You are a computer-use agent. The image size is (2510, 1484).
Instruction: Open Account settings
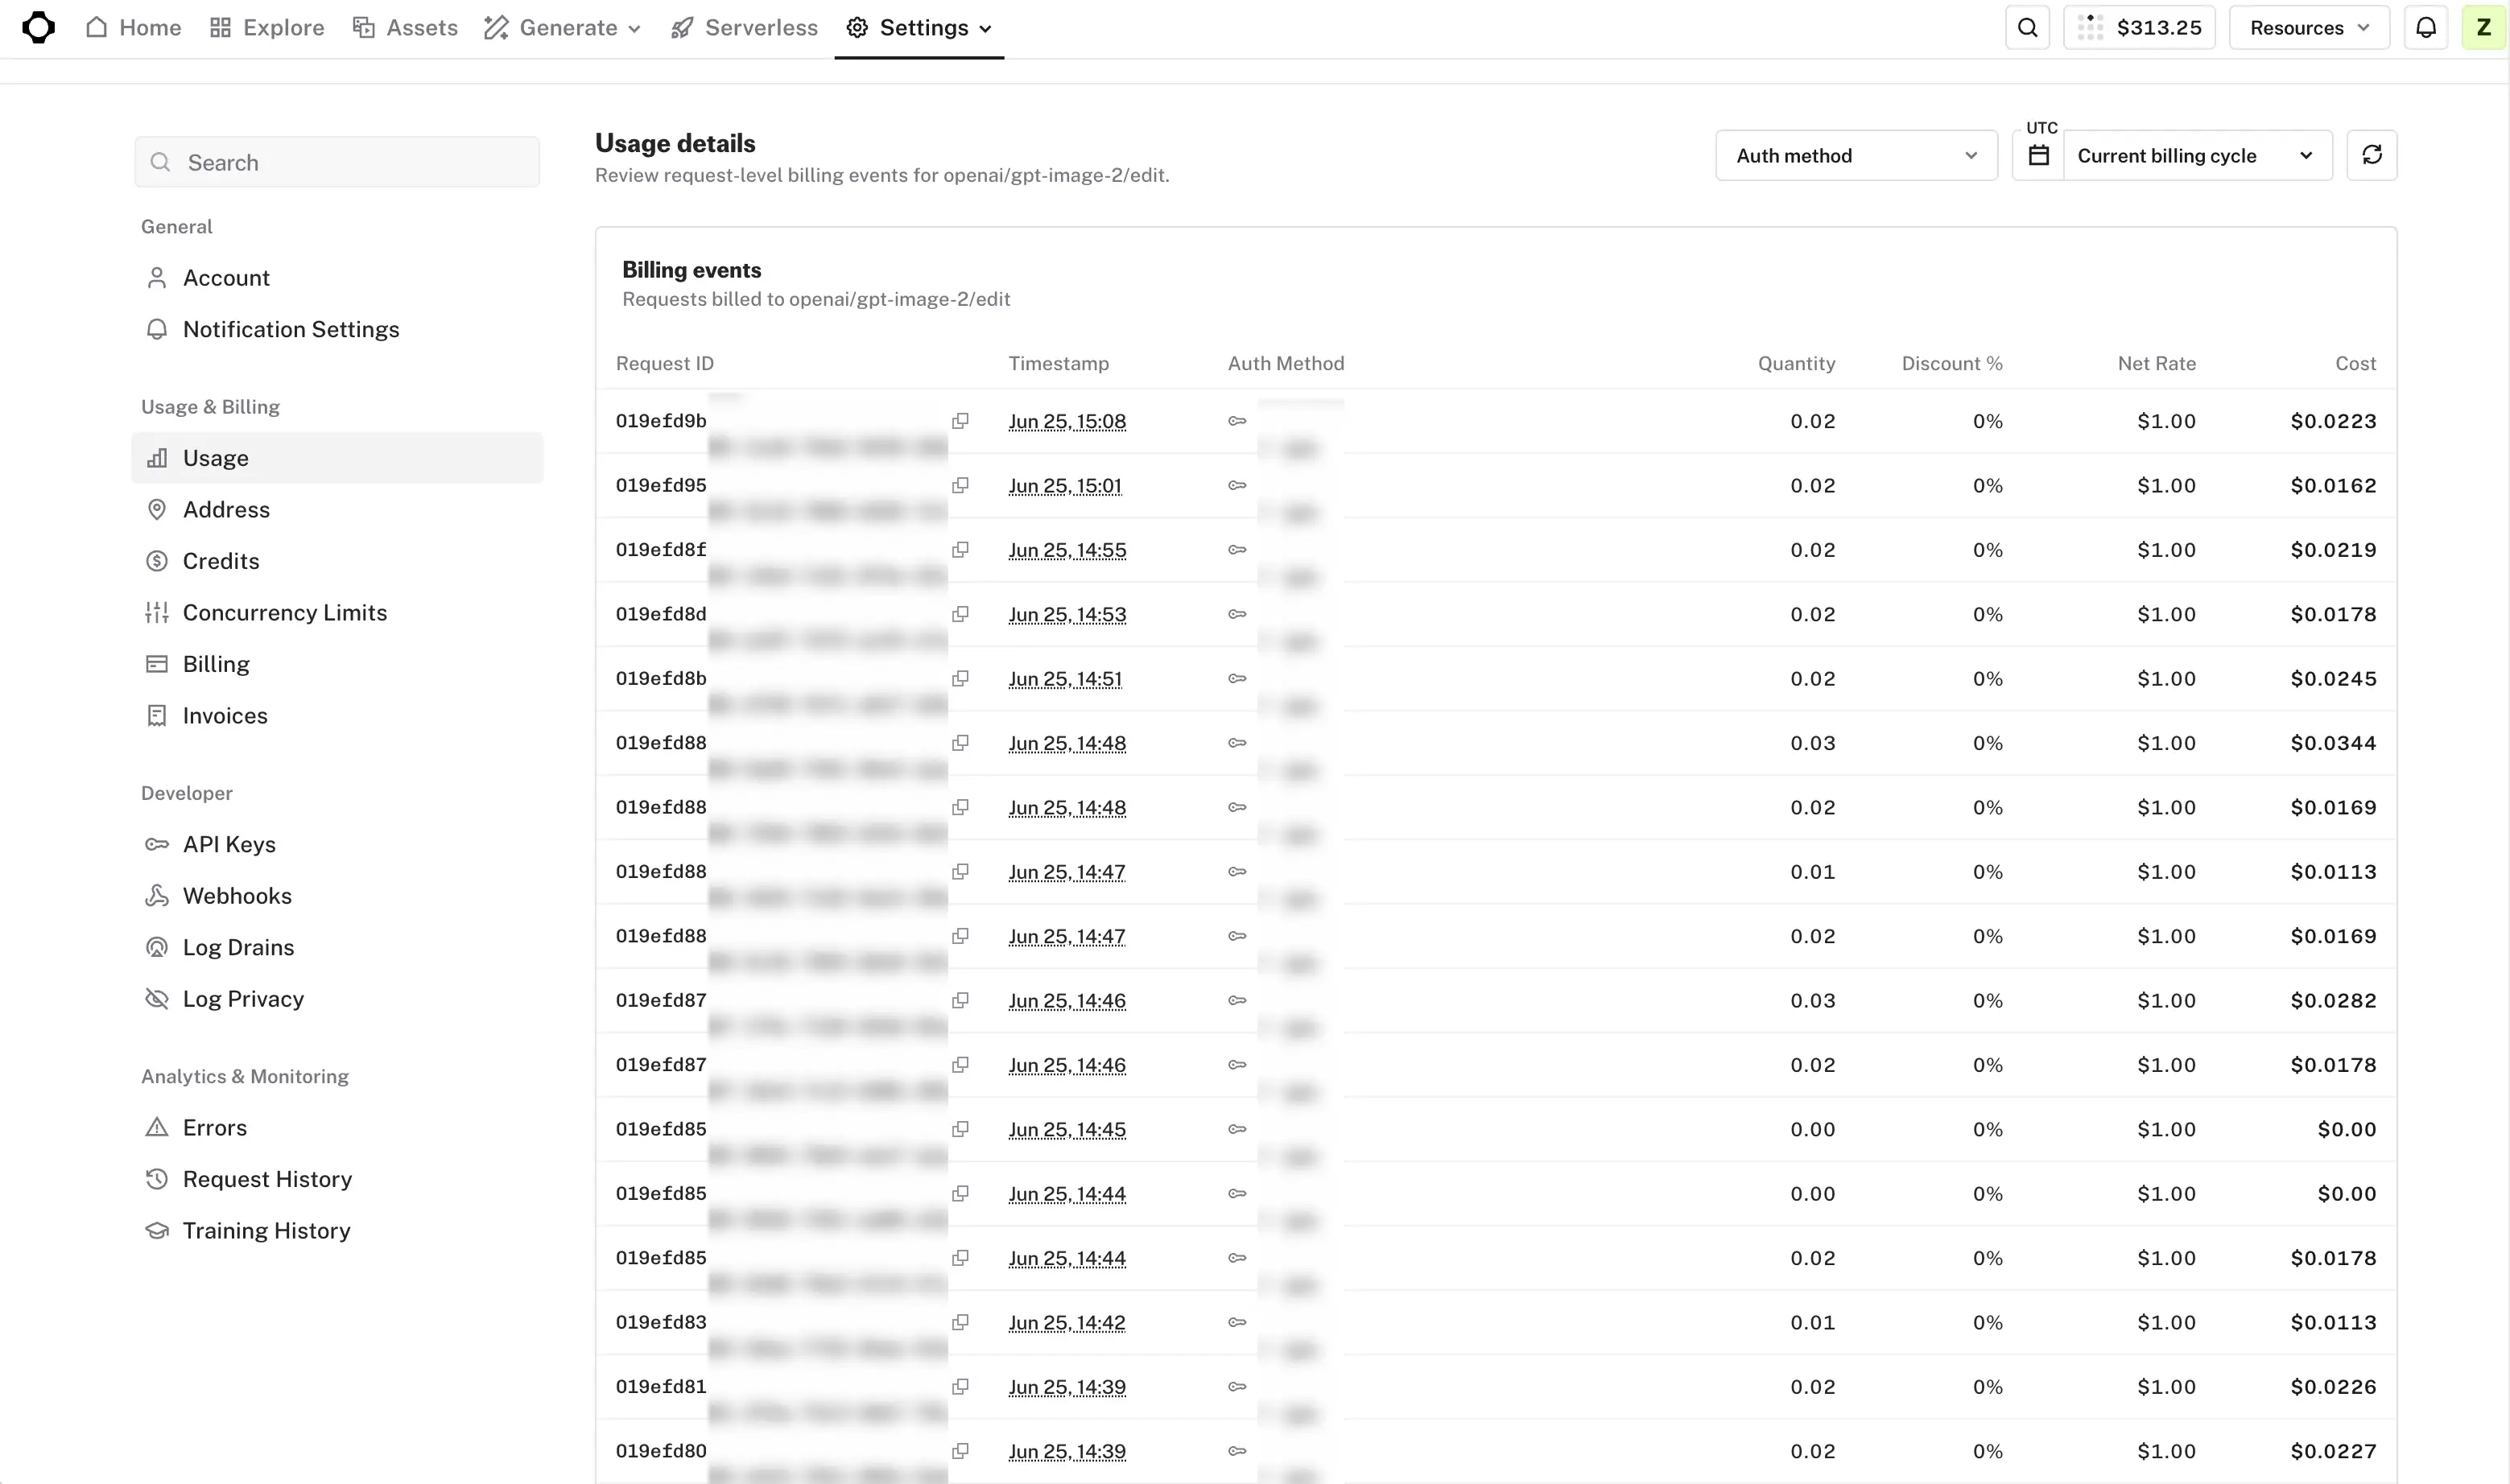point(337,277)
